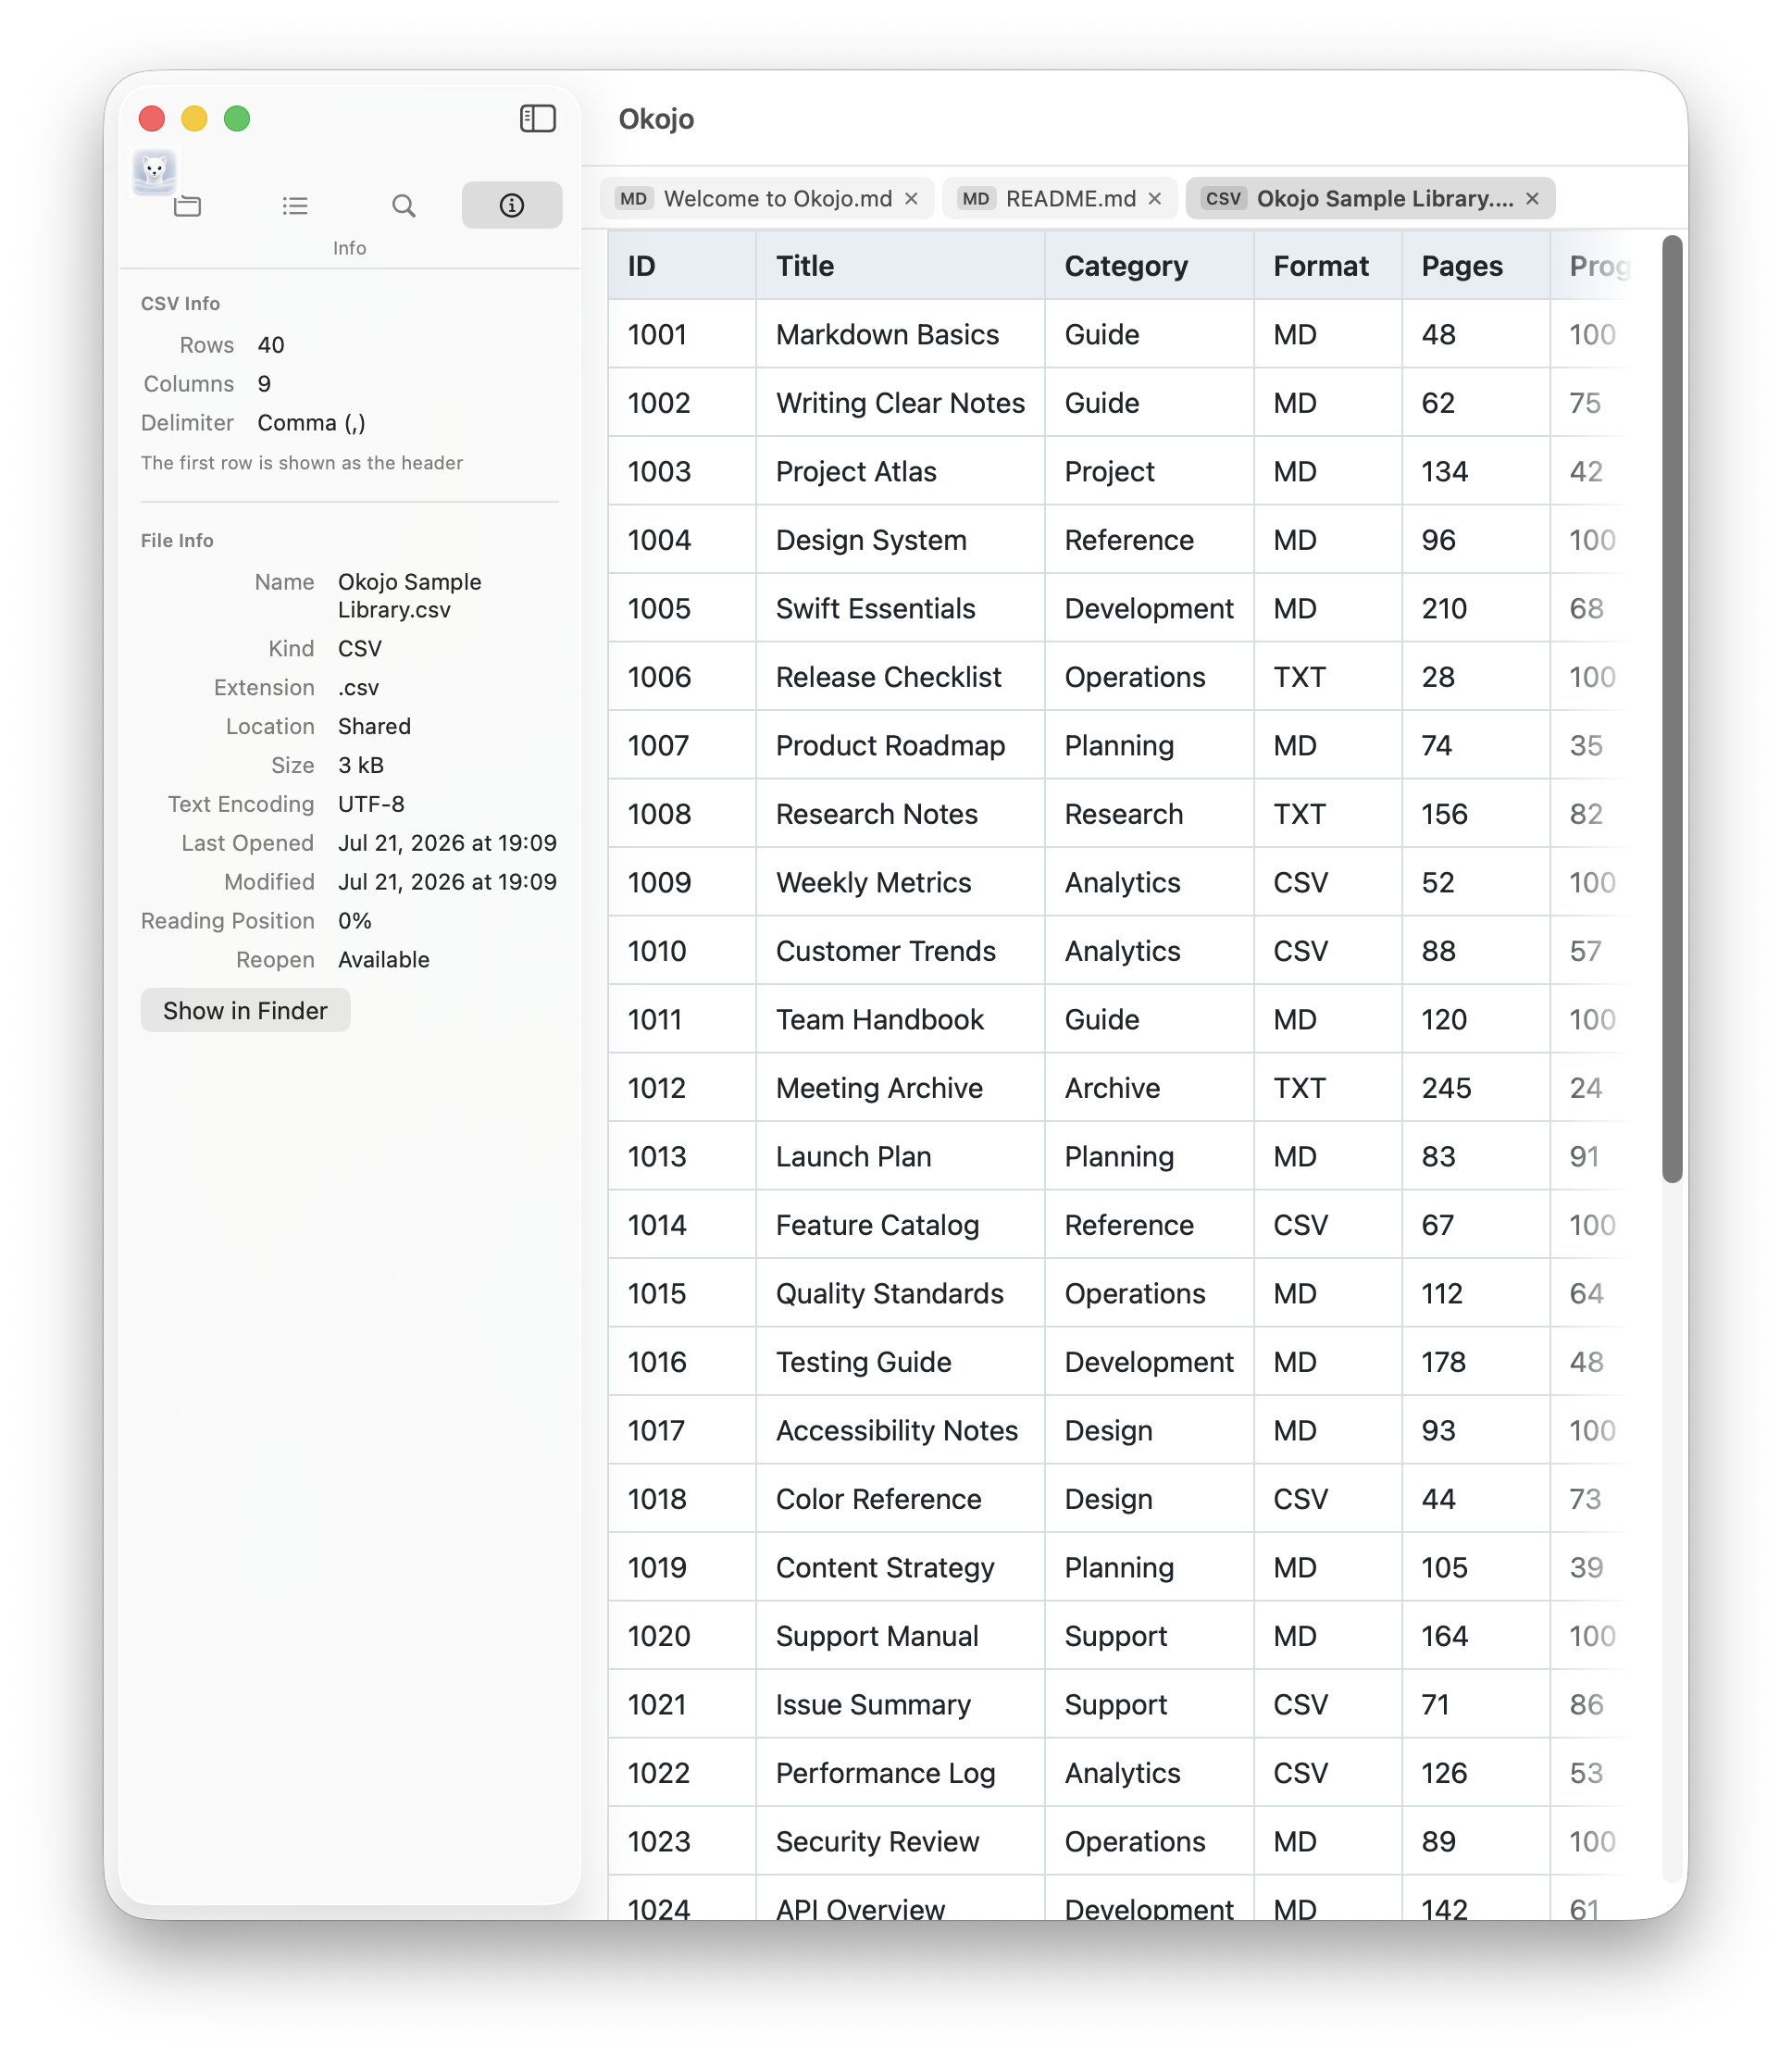Open the file browser sidebar tab

(187, 206)
